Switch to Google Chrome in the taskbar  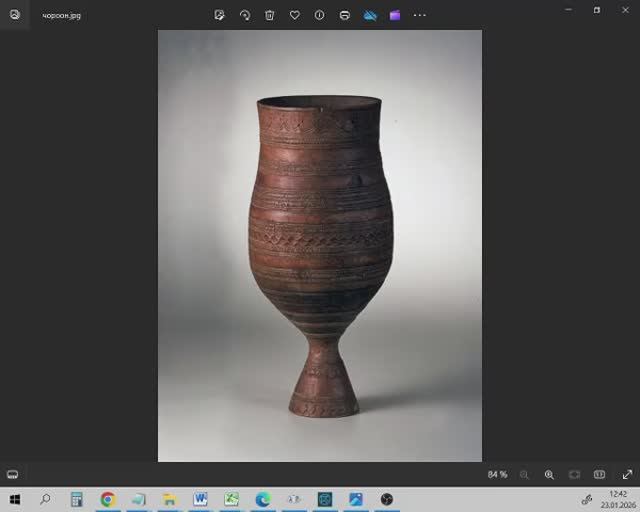pyautogui.click(x=108, y=499)
